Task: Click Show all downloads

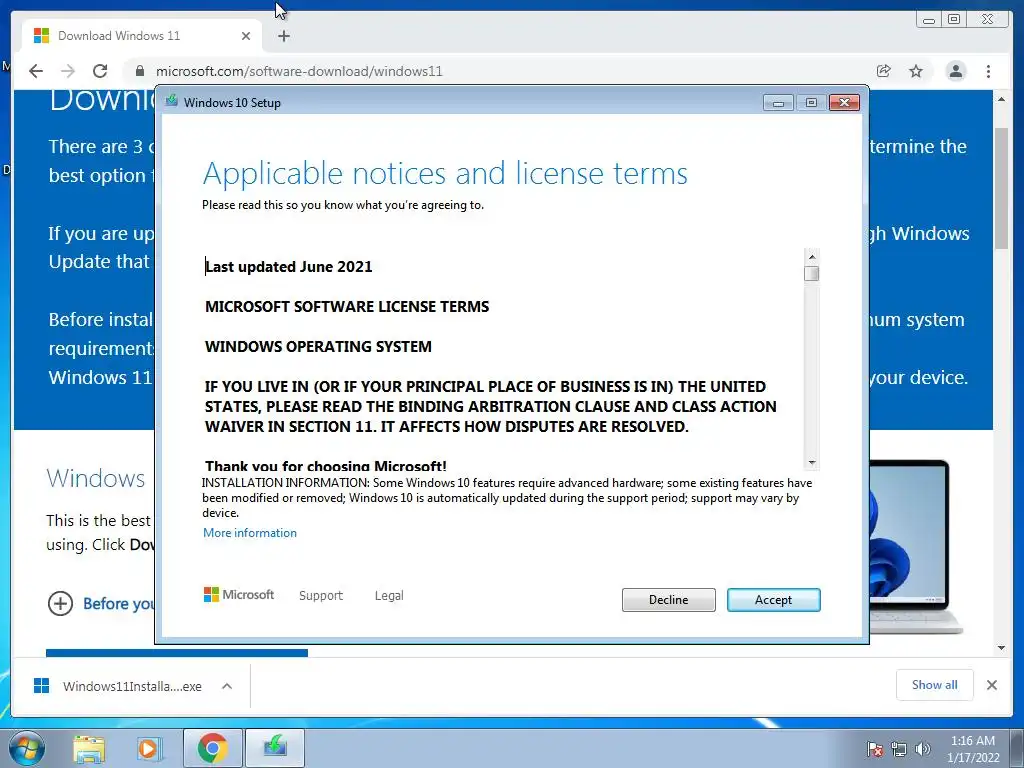Action: point(935,684)
